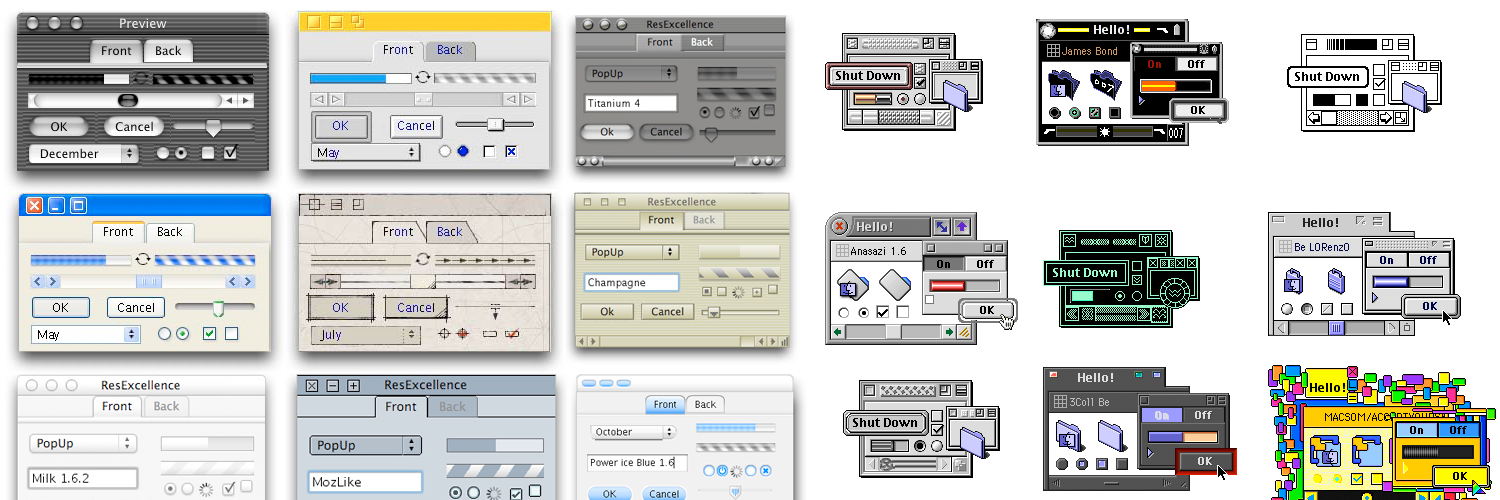Switch to Back tab in dark Preview window
The image size is (1500, 500).
point(168,51)
